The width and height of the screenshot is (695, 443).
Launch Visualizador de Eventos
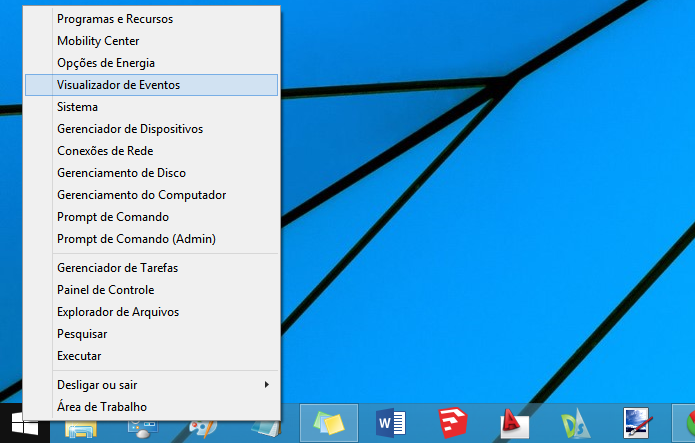click(152, 85)
